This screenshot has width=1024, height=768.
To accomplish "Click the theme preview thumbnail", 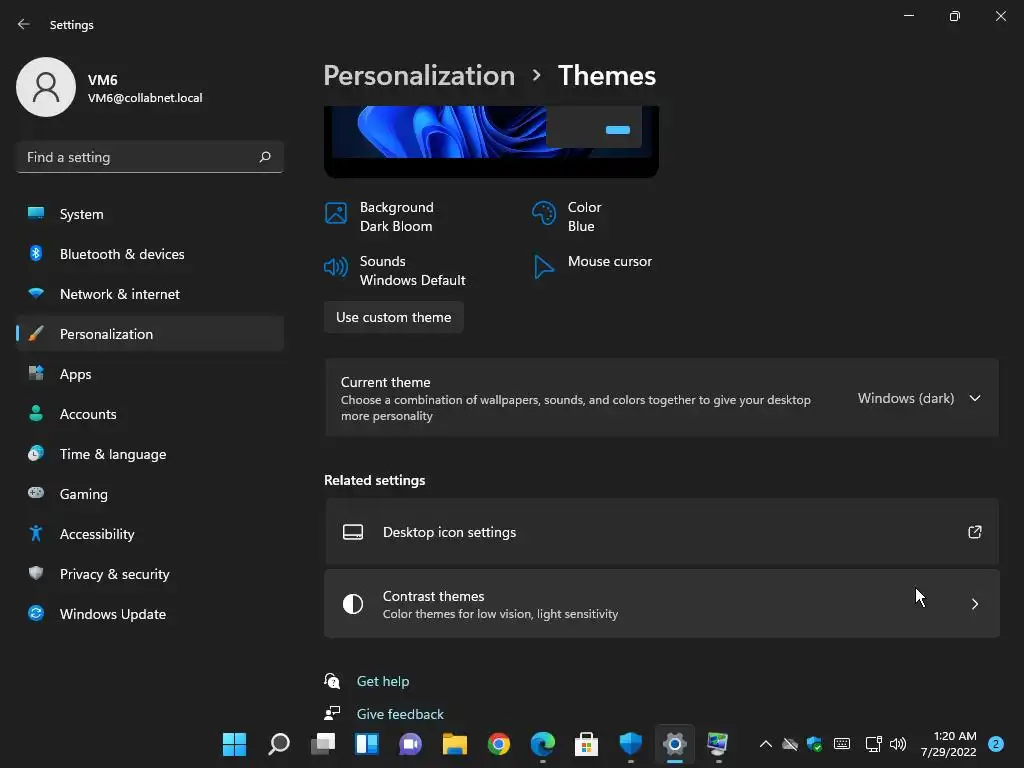I will click(491, 141).
